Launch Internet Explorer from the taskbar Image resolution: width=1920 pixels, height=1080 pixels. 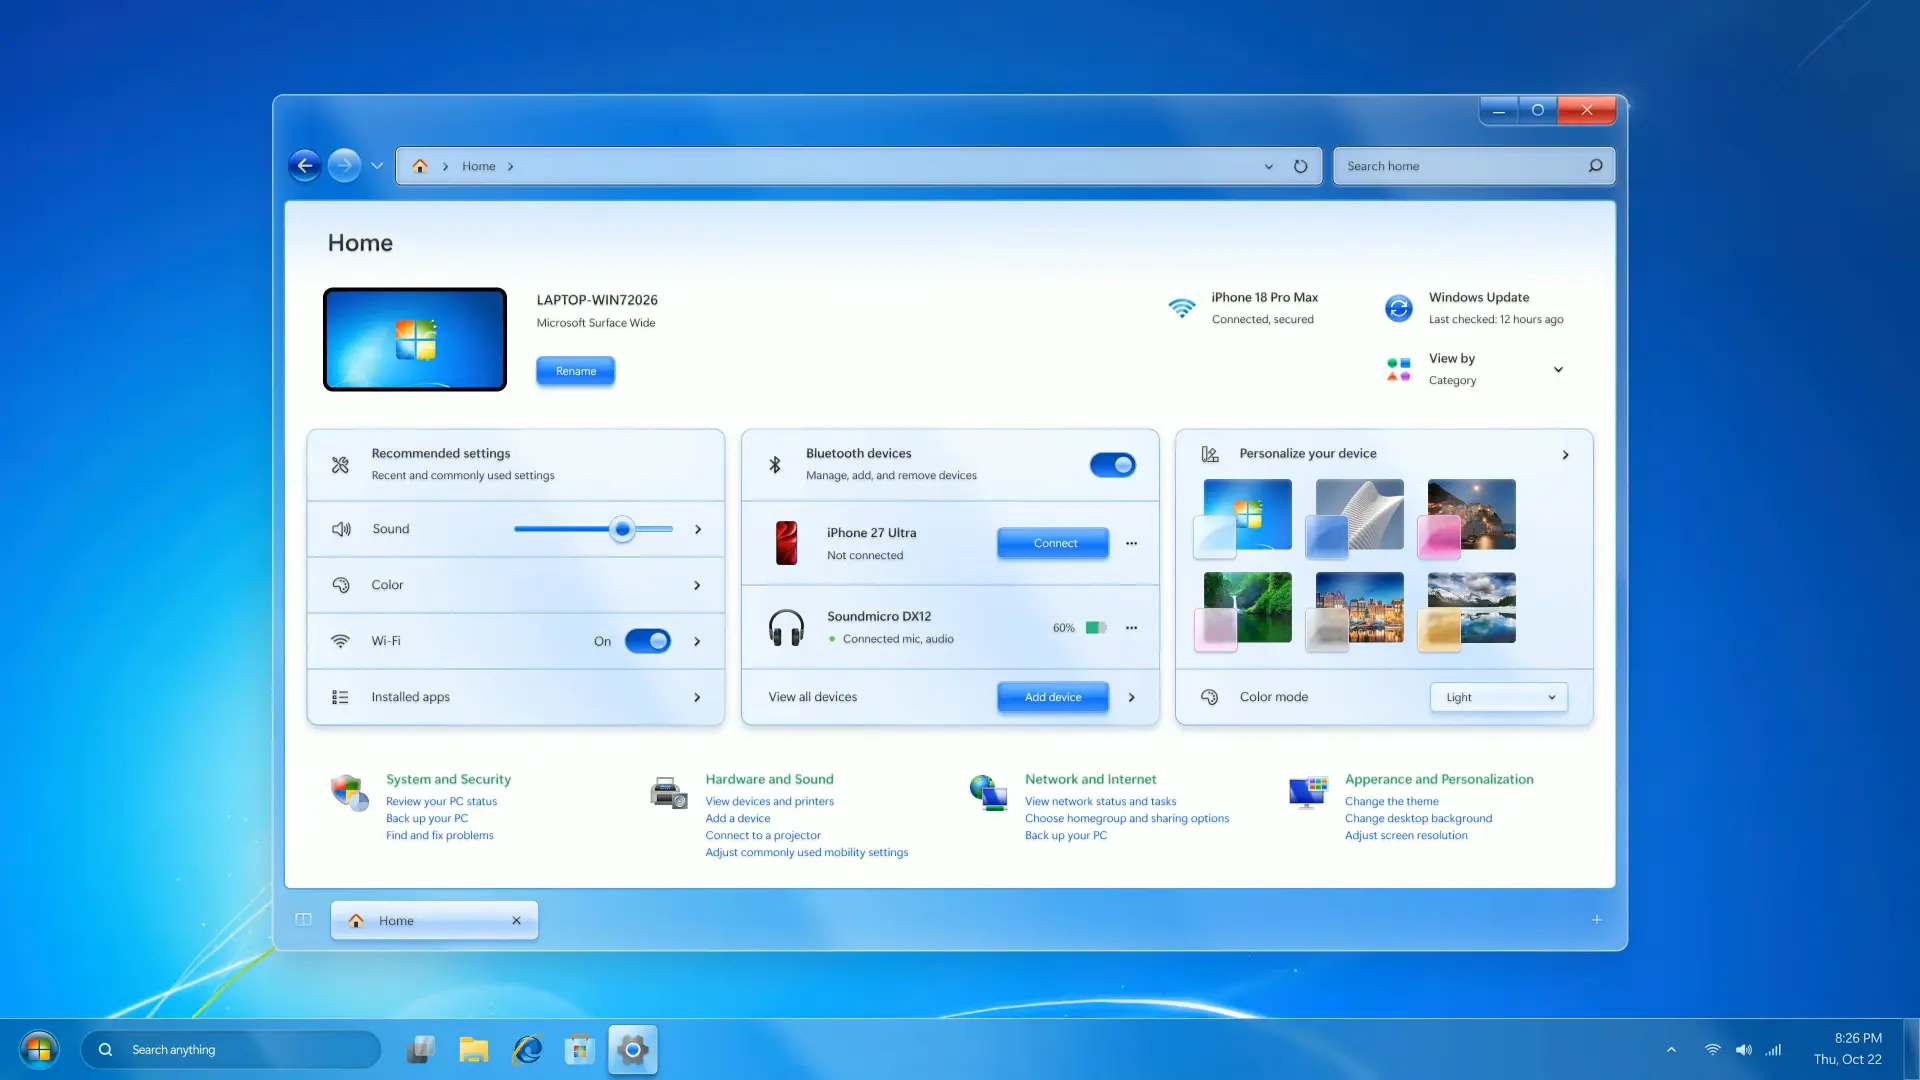(527, 1050)
